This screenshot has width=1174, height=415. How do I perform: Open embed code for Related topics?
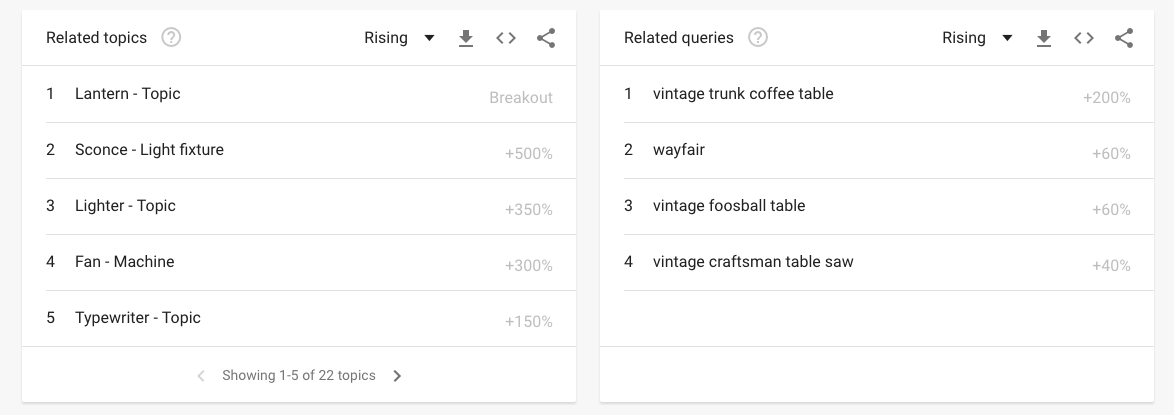pyautogui.click(x=506, y=38)
